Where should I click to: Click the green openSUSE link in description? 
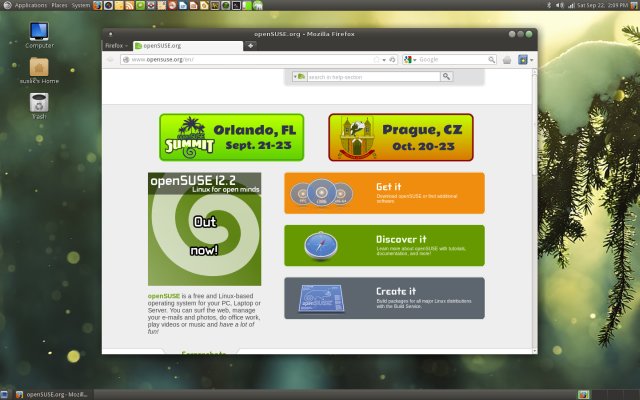[x=164, y=296]
